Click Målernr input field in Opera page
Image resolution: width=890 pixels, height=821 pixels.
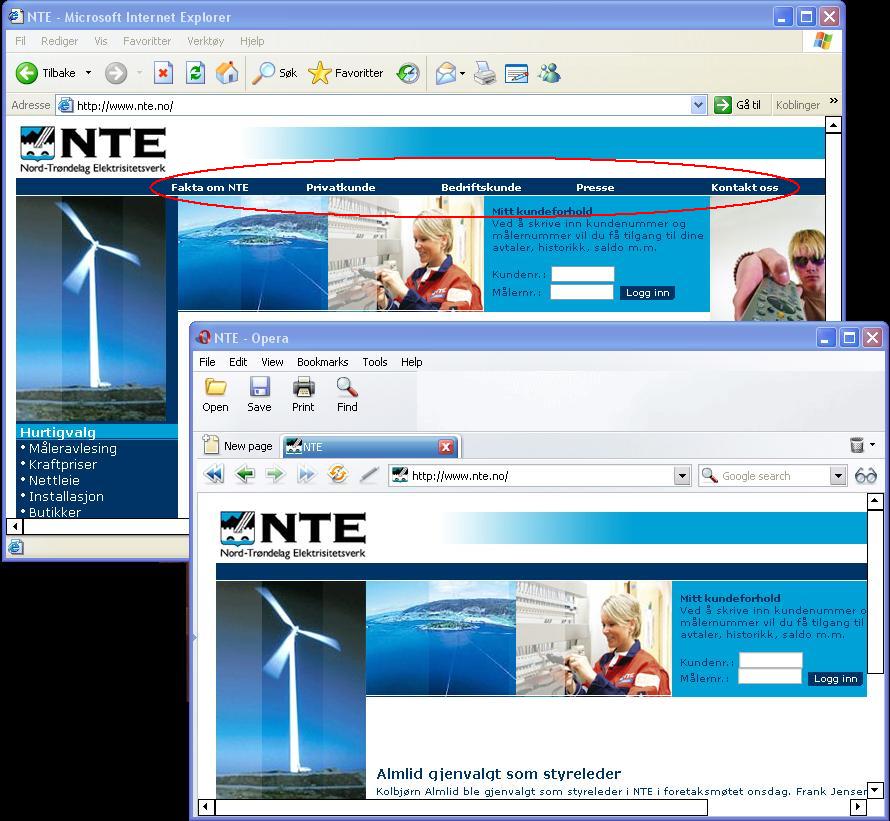click(769, 676)
